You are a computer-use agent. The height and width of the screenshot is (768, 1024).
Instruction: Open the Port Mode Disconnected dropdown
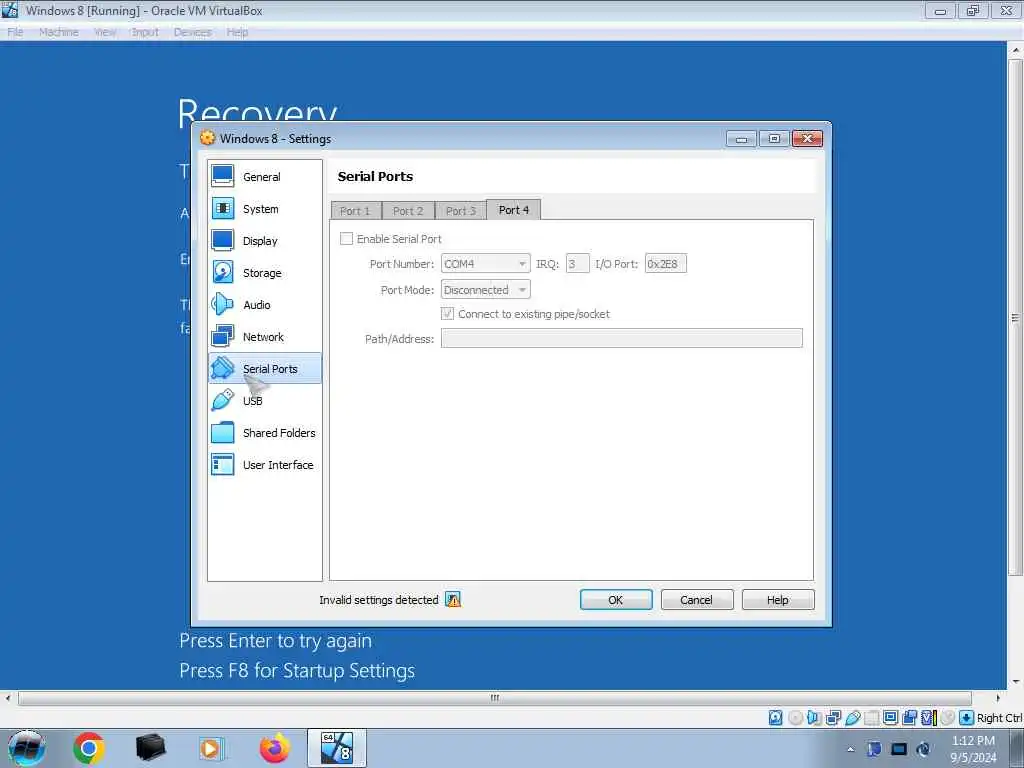tap(485, 289)
